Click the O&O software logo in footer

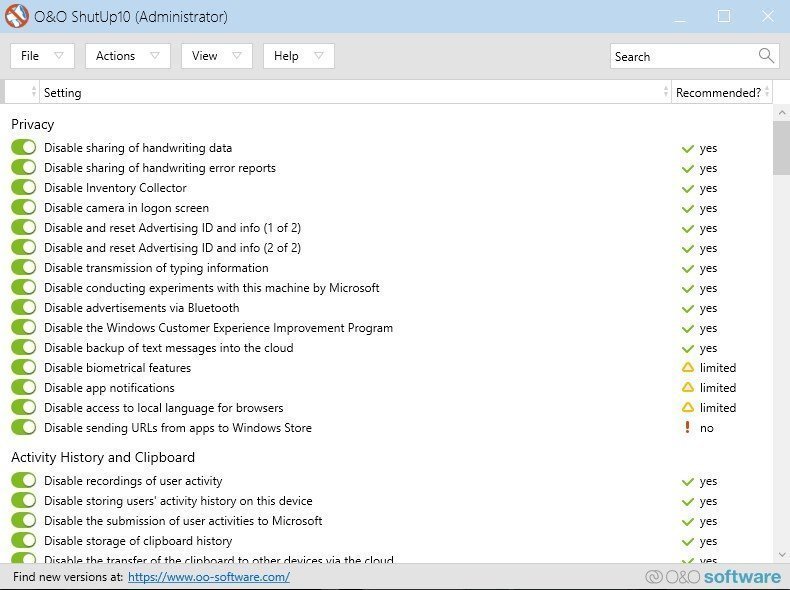[x=713, y=577]
